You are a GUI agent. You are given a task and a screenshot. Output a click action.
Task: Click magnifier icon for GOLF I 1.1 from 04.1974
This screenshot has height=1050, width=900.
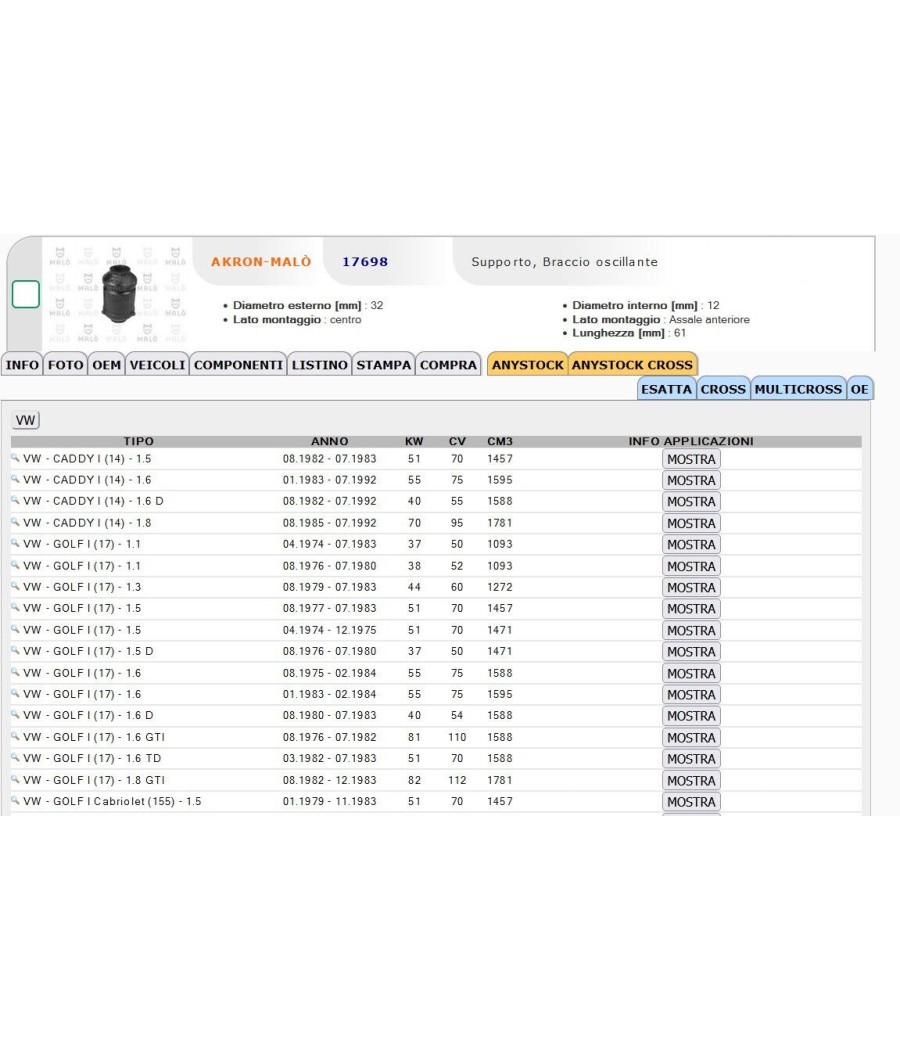click(15, 544)
